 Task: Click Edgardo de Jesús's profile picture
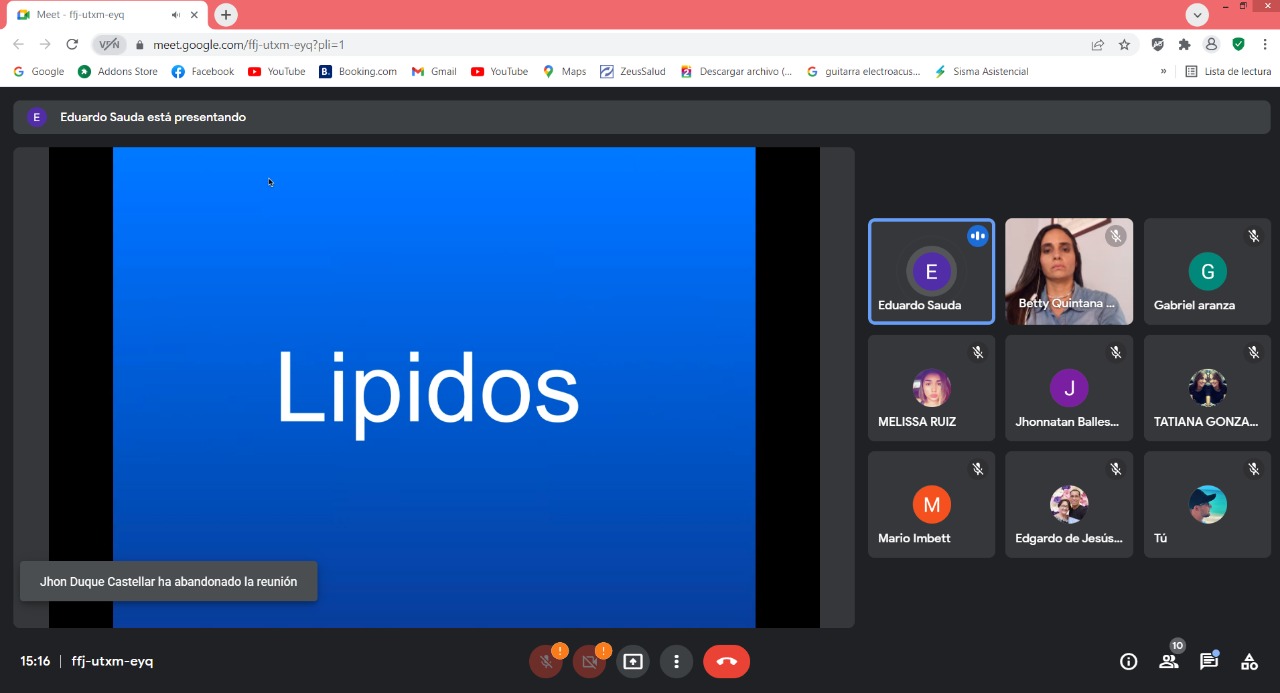(1069, 505)
